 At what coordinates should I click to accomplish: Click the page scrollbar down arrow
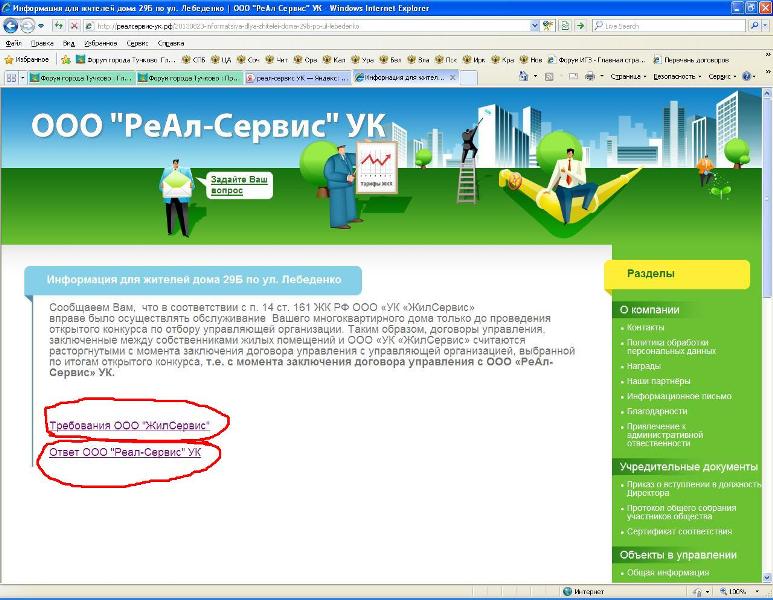(767, 577)
